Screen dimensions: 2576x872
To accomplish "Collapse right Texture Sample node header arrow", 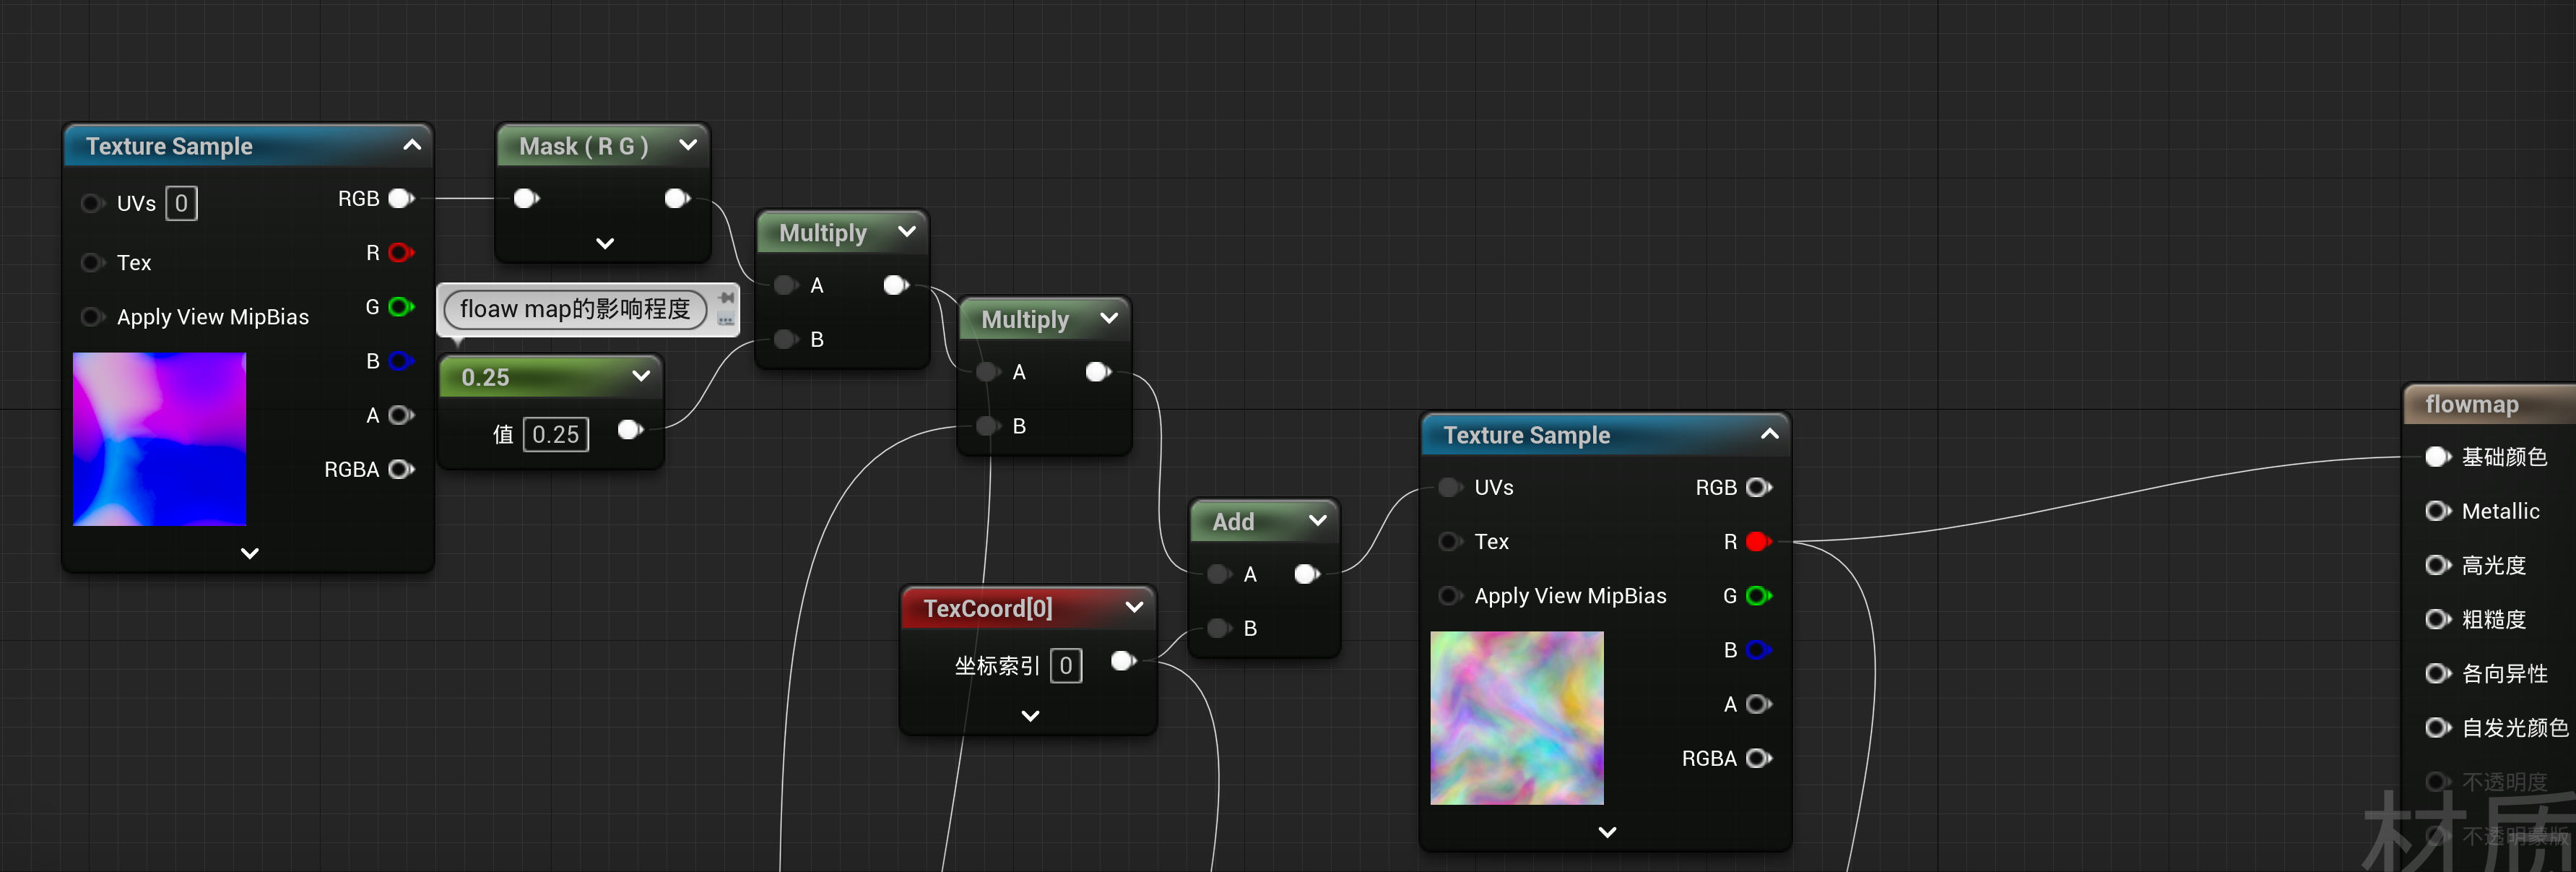I will click(1770, 434).
